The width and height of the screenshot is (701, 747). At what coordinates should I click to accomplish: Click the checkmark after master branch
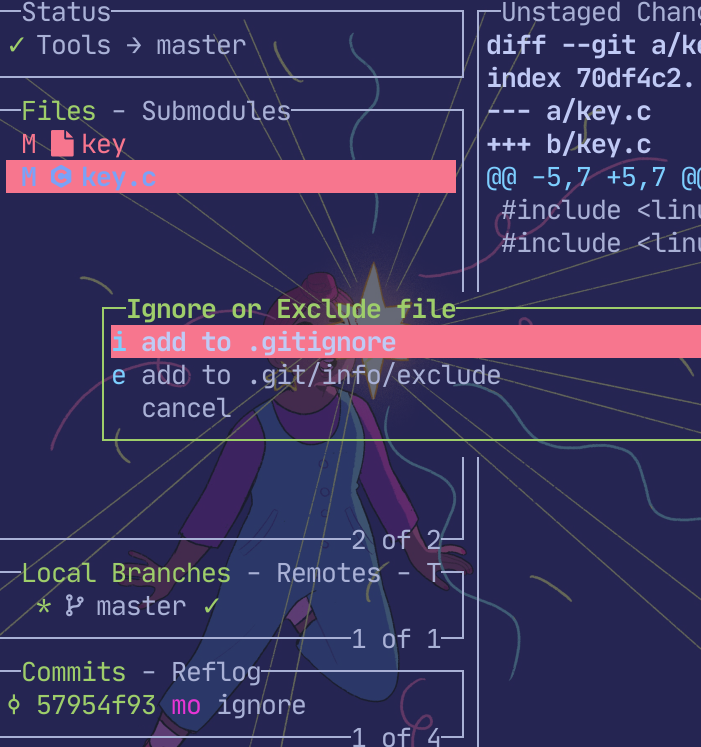tap(211, 606)
